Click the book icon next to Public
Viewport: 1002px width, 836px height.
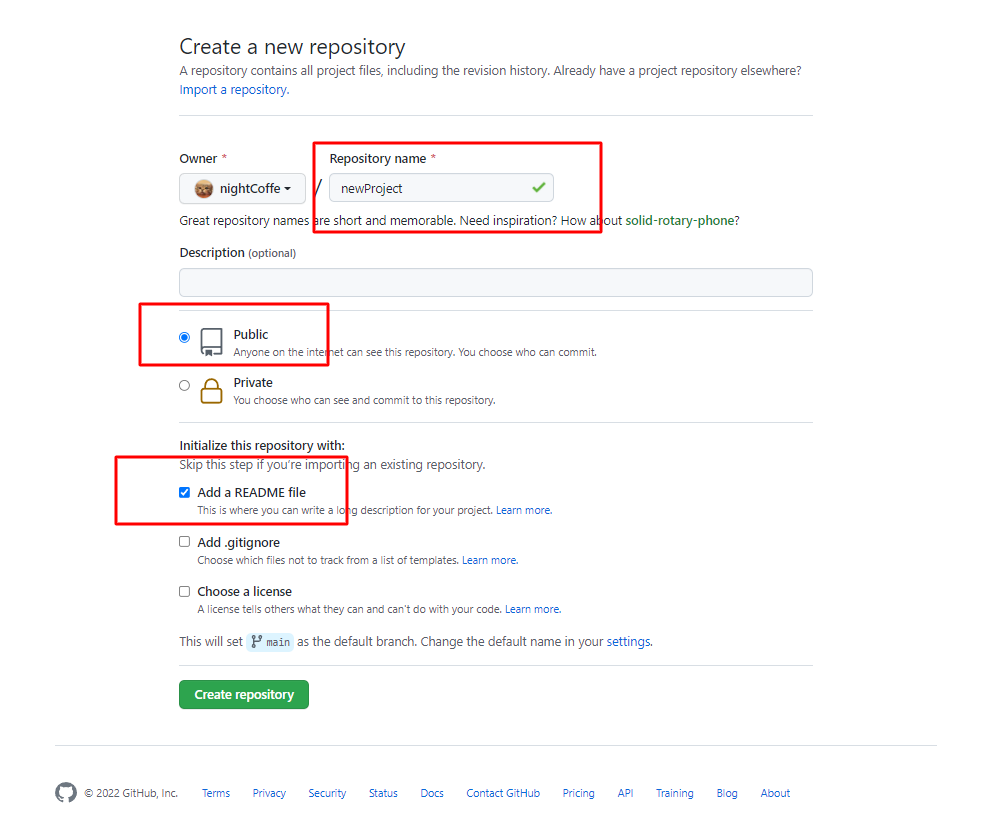pyautogui.click(x=211, y=341)
